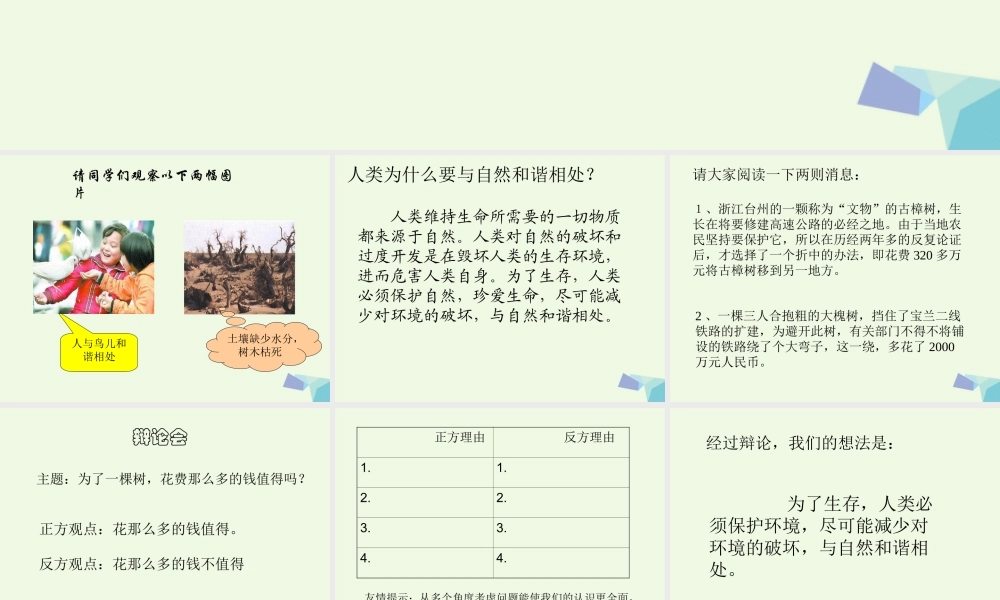1000x600 pixels.
Task: Click the paragraph beginning 人类维持生命所需要的一切物质
Action: coord(489,266)
